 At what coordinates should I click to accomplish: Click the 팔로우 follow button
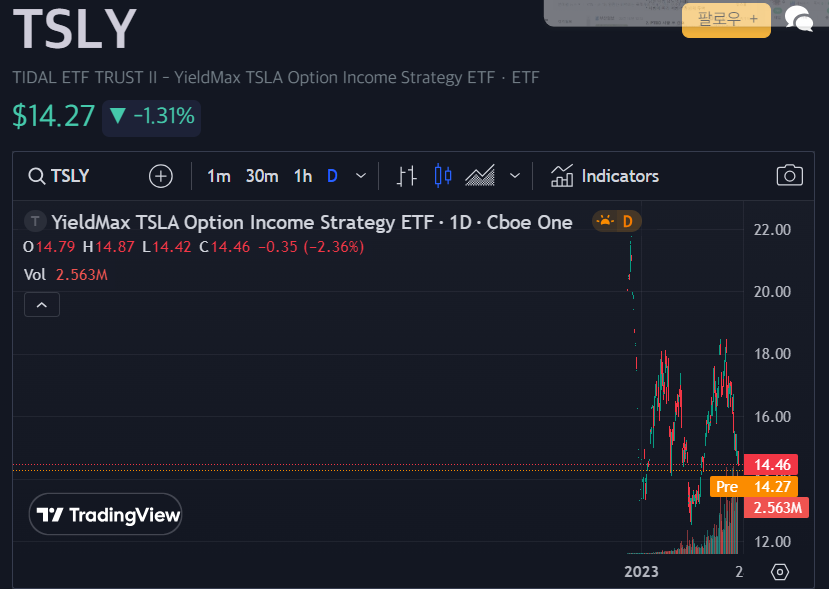(x=726, y=20)
